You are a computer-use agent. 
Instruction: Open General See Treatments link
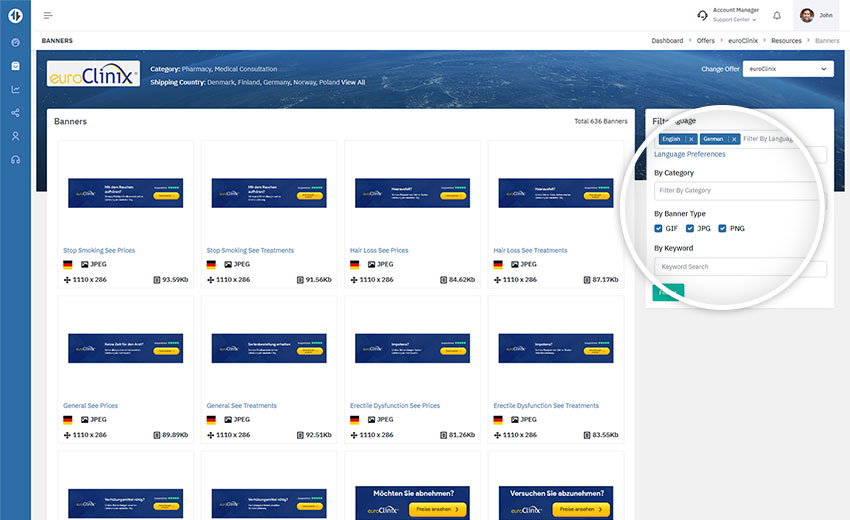point(242,406)
